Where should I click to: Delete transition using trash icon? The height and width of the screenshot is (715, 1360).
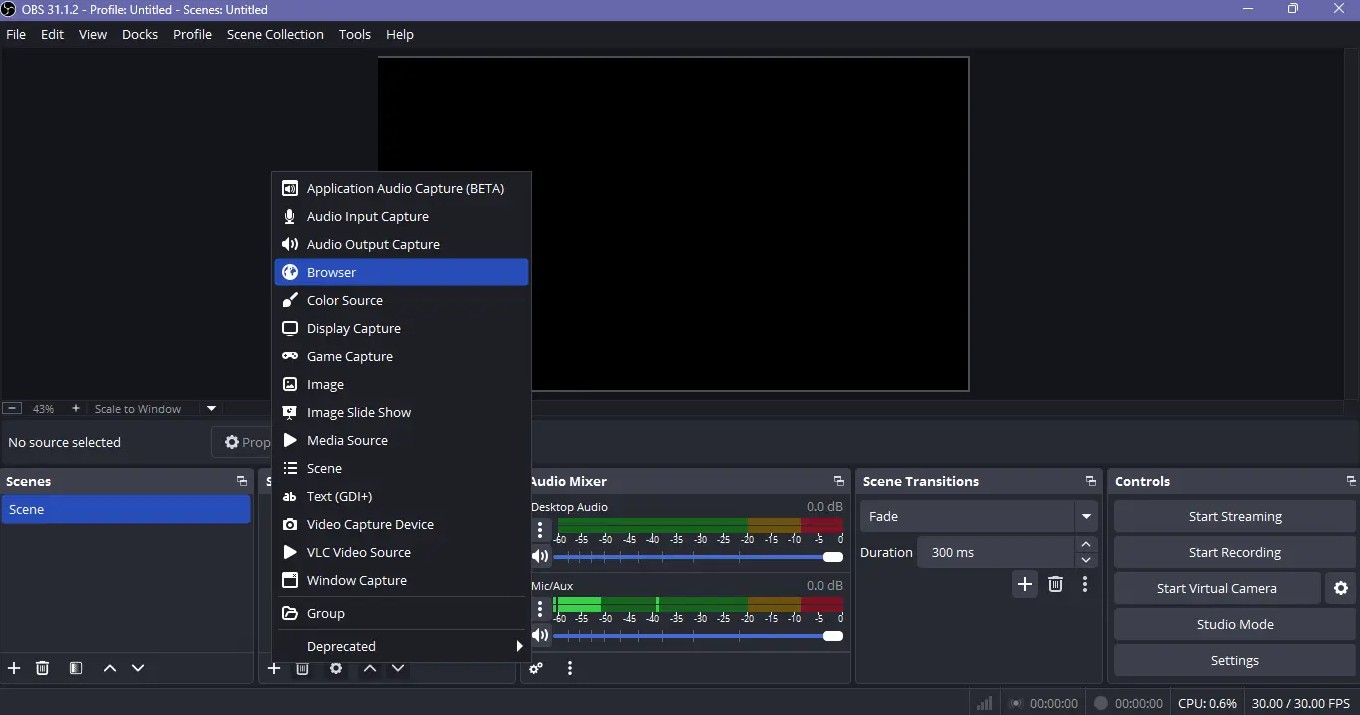(1055, 584)
